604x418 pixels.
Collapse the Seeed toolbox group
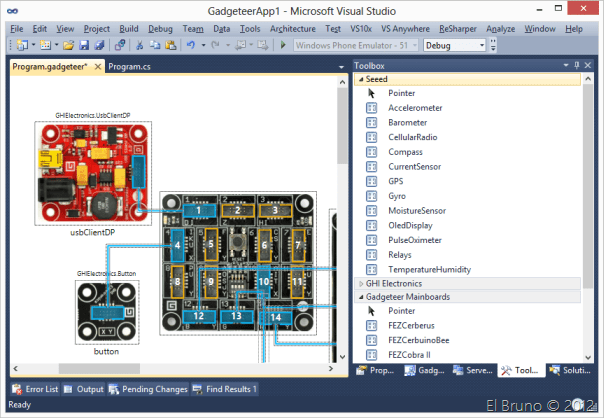(x=361, y=78)
